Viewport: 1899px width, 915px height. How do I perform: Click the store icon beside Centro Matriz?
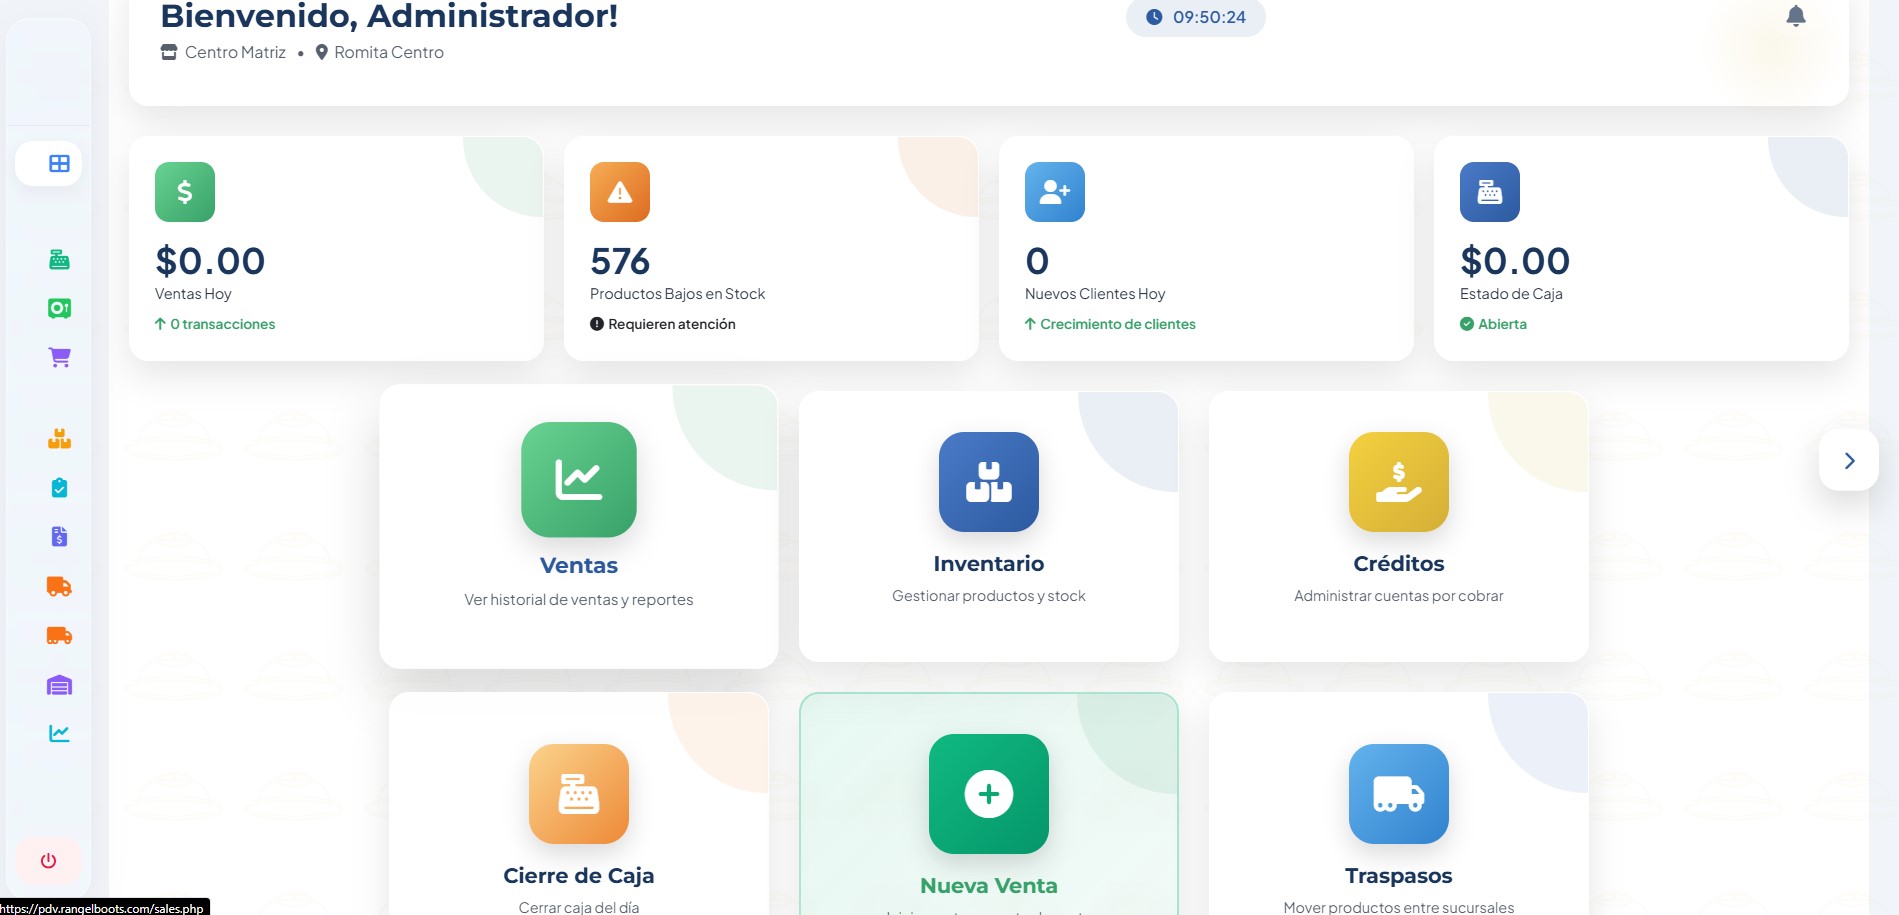169,52
